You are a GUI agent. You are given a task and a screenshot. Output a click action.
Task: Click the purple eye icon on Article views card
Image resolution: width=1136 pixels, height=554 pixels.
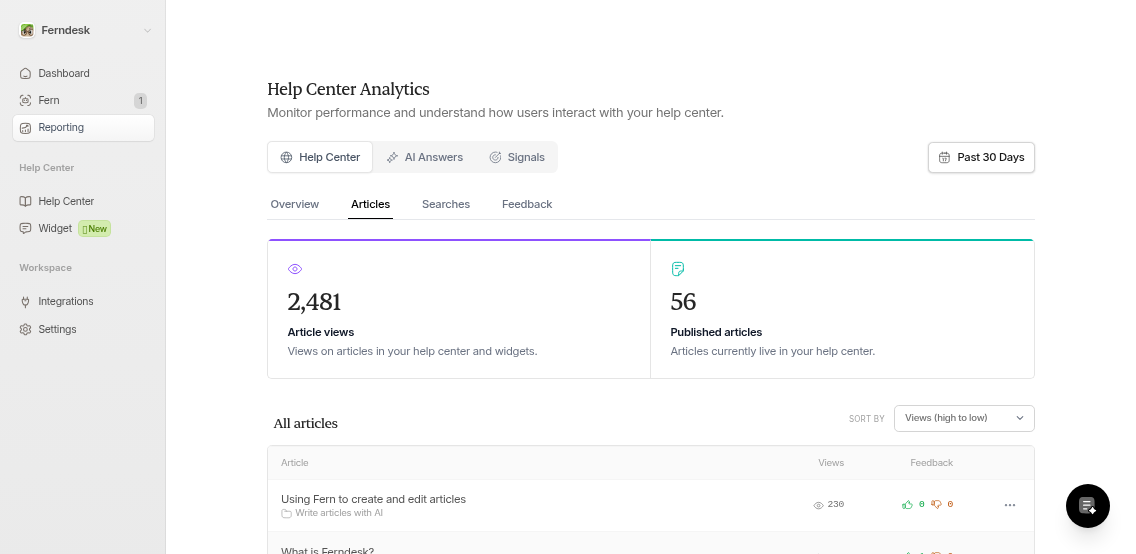pyautogui.click(x=295, y=269)
